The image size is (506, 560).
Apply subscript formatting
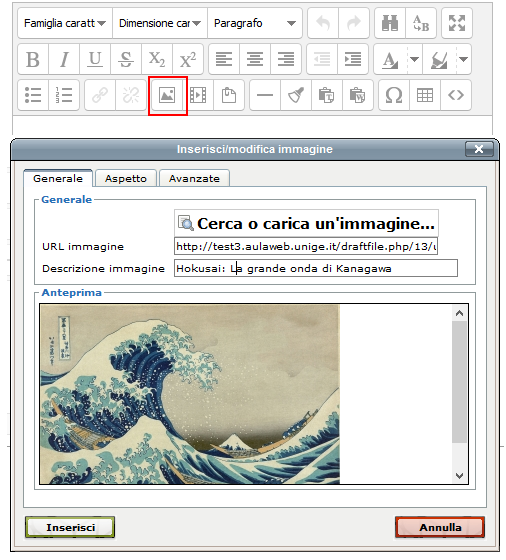coord(157,59)
